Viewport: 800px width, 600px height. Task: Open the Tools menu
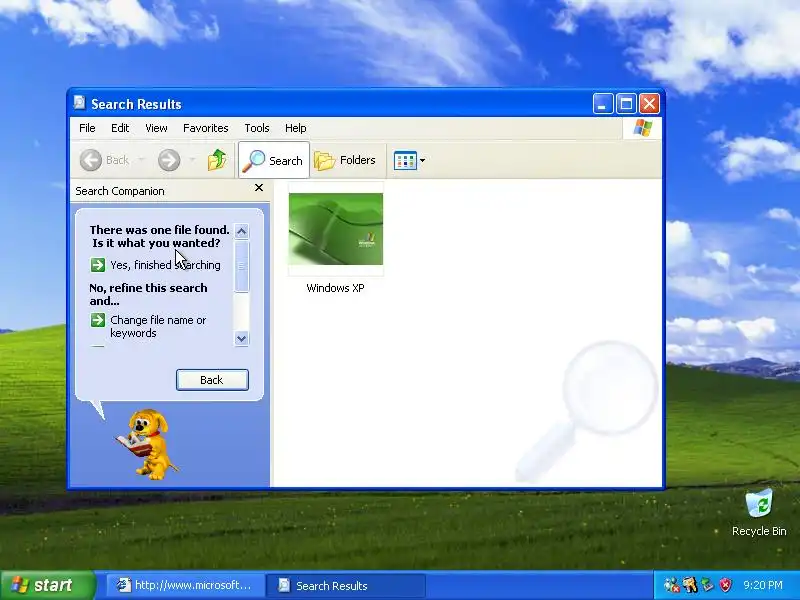[x=257, y=128]
